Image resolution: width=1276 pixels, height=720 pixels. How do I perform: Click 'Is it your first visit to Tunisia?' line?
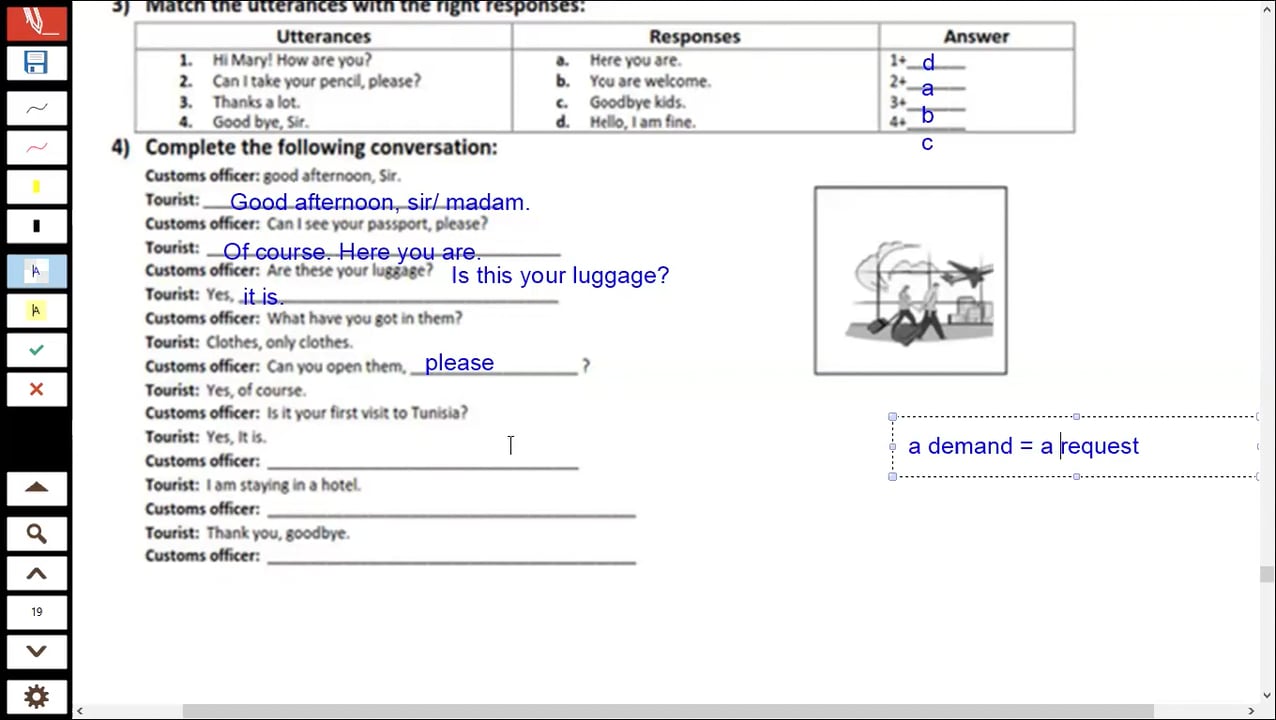click(x=367, y=413)
